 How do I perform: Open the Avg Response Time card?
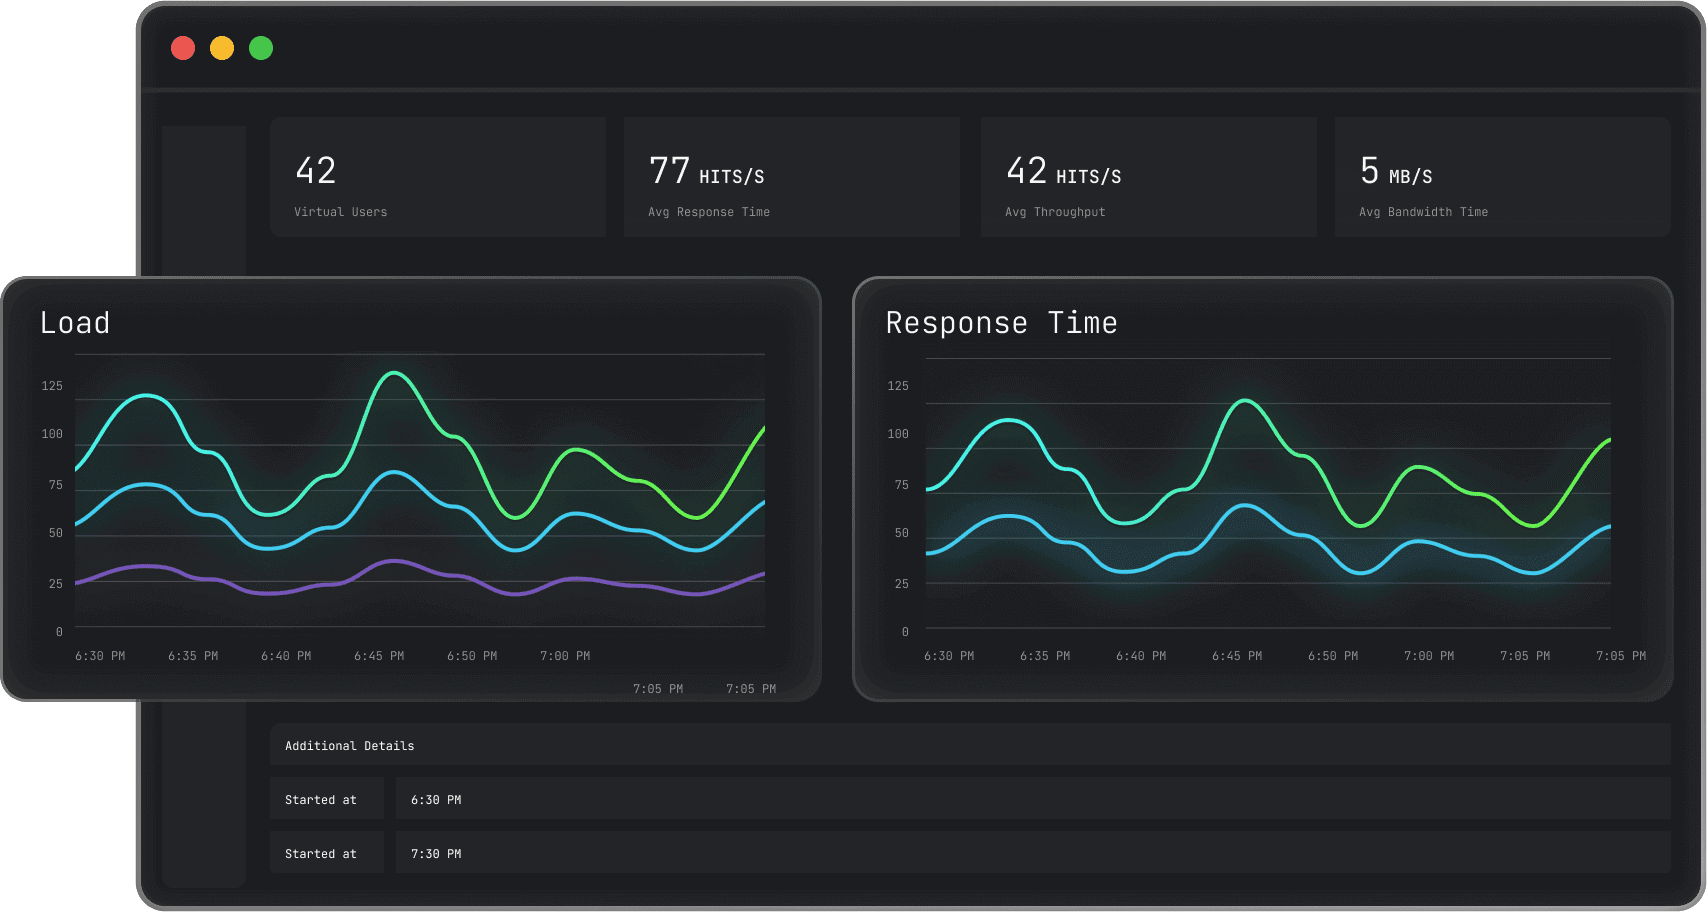(x=791, y=177)
